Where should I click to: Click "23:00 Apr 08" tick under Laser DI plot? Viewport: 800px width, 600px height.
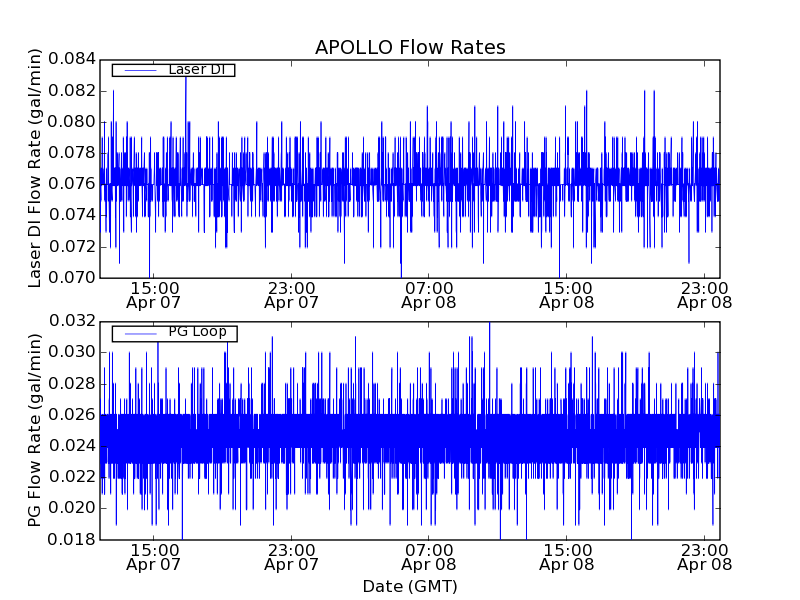705,296
